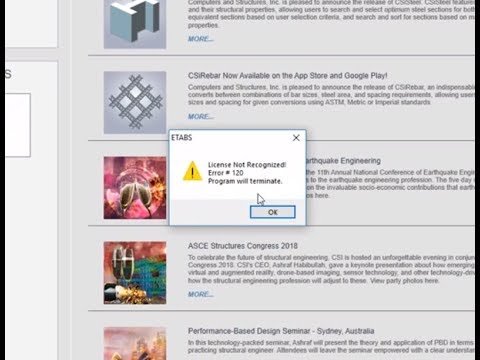Open MORE link under ASCE Structures Congress
This screenshot has width=480, height=360.
pos(201,294)
